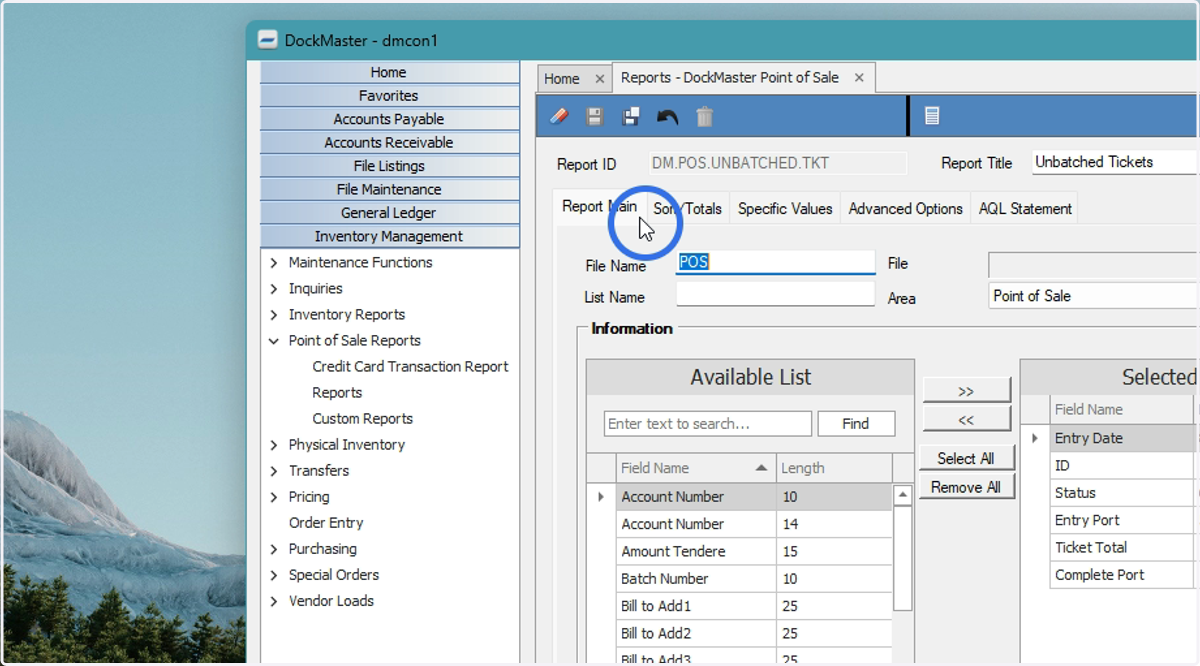Close the Home tab
This screenshot has height=666, width=1200.
pyautogui.click(x=600, y=79)
